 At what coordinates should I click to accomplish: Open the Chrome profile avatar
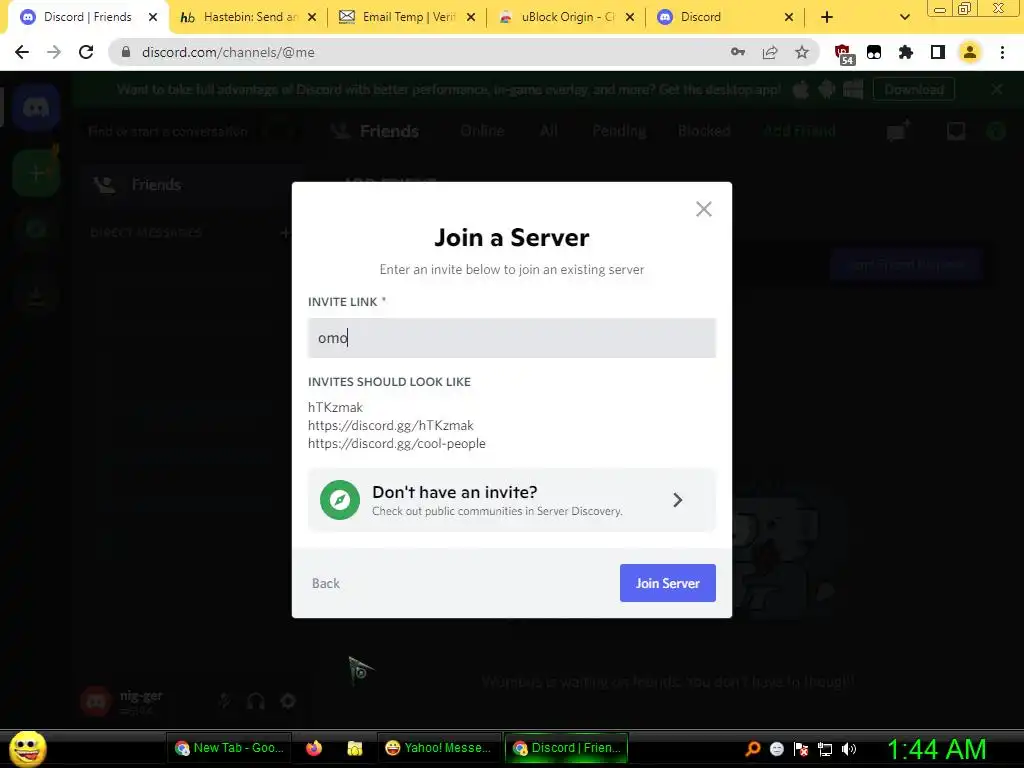(970, 52)
